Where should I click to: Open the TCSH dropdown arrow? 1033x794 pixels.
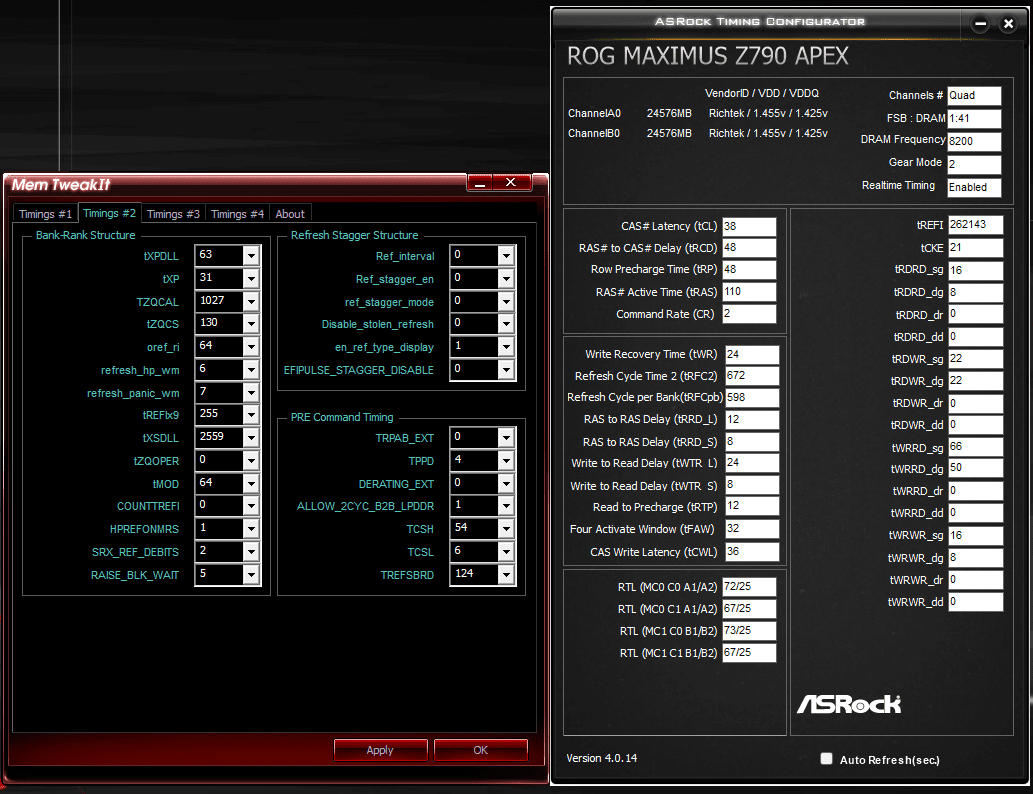coord(506,529)
